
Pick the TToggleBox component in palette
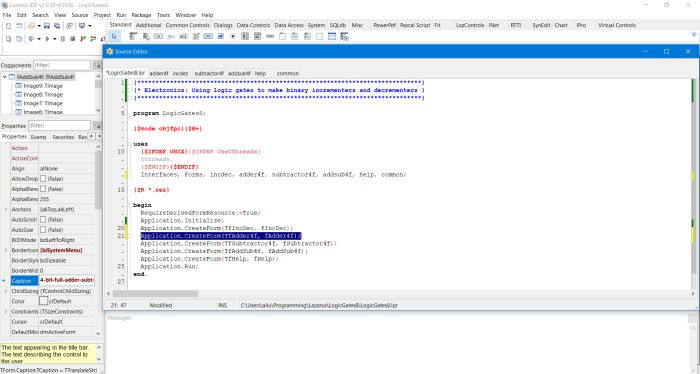(x=208, y=37)
